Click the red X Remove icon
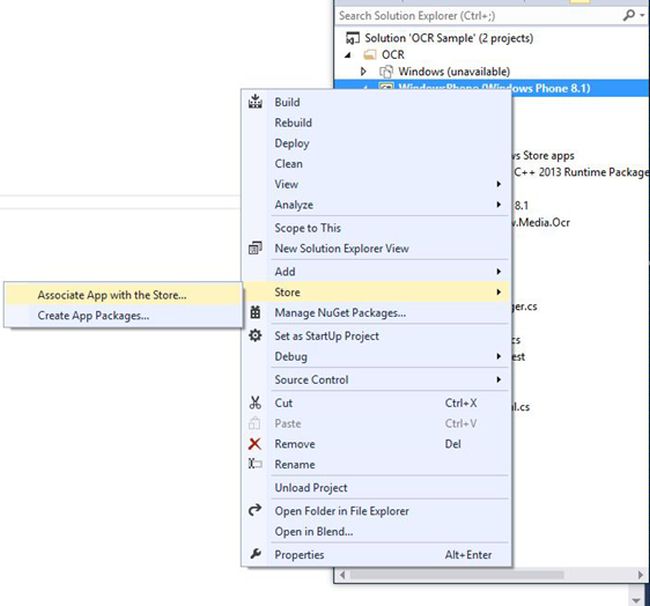650x606 pixels. (x=255, y=444)
